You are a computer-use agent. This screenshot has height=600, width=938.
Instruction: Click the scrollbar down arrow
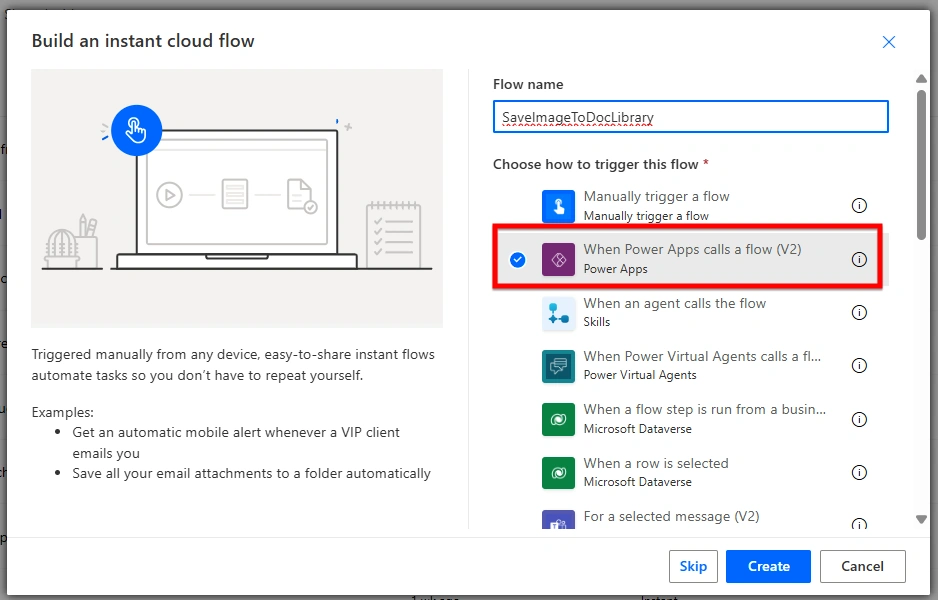tap(921, 519)
